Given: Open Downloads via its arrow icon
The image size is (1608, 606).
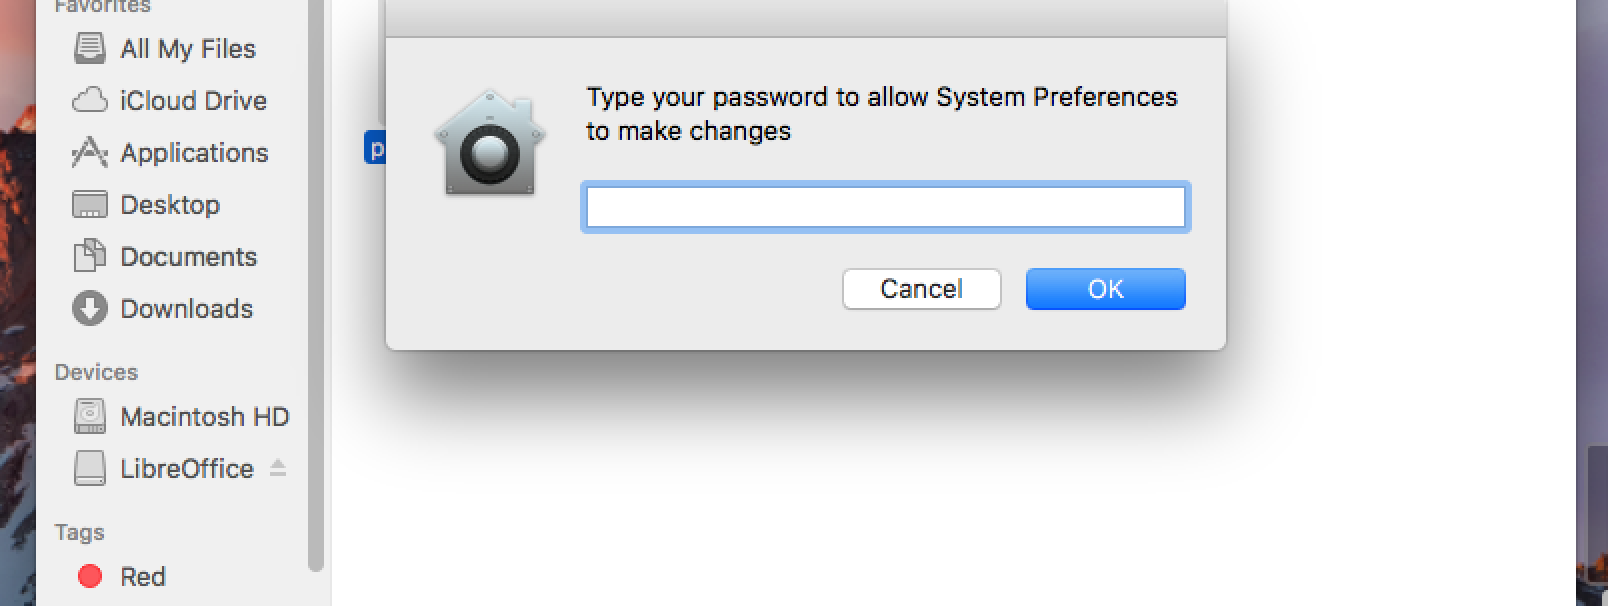Looking at the screenshot, I should tap(89, 308).
